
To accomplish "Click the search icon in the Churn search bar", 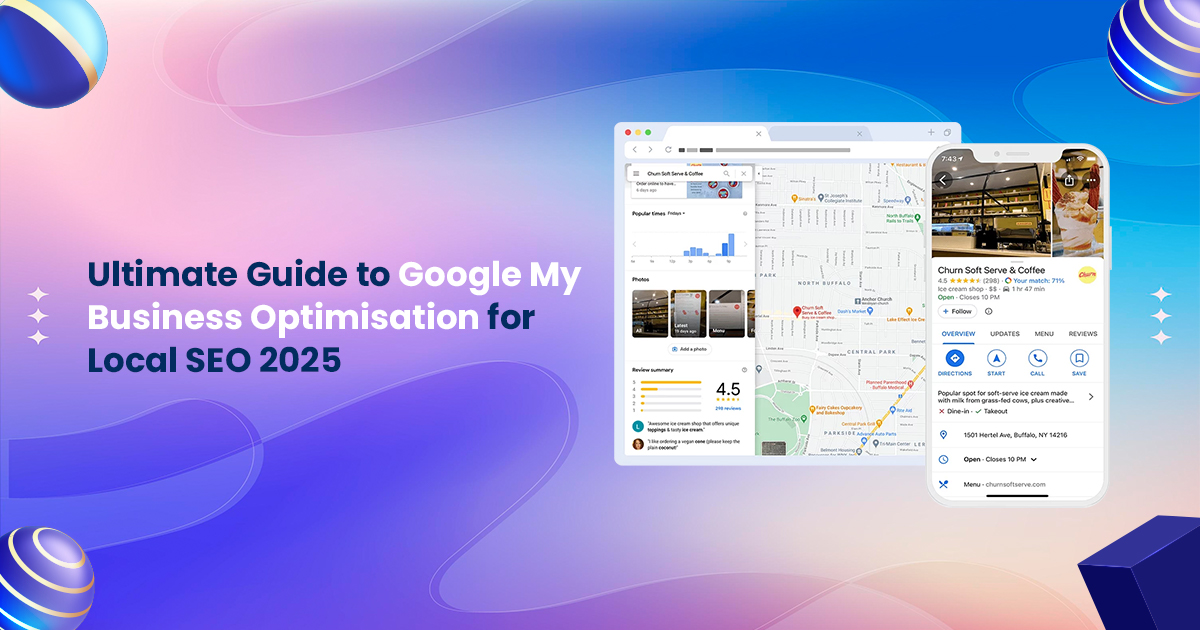I will click(x=726, y=174).
